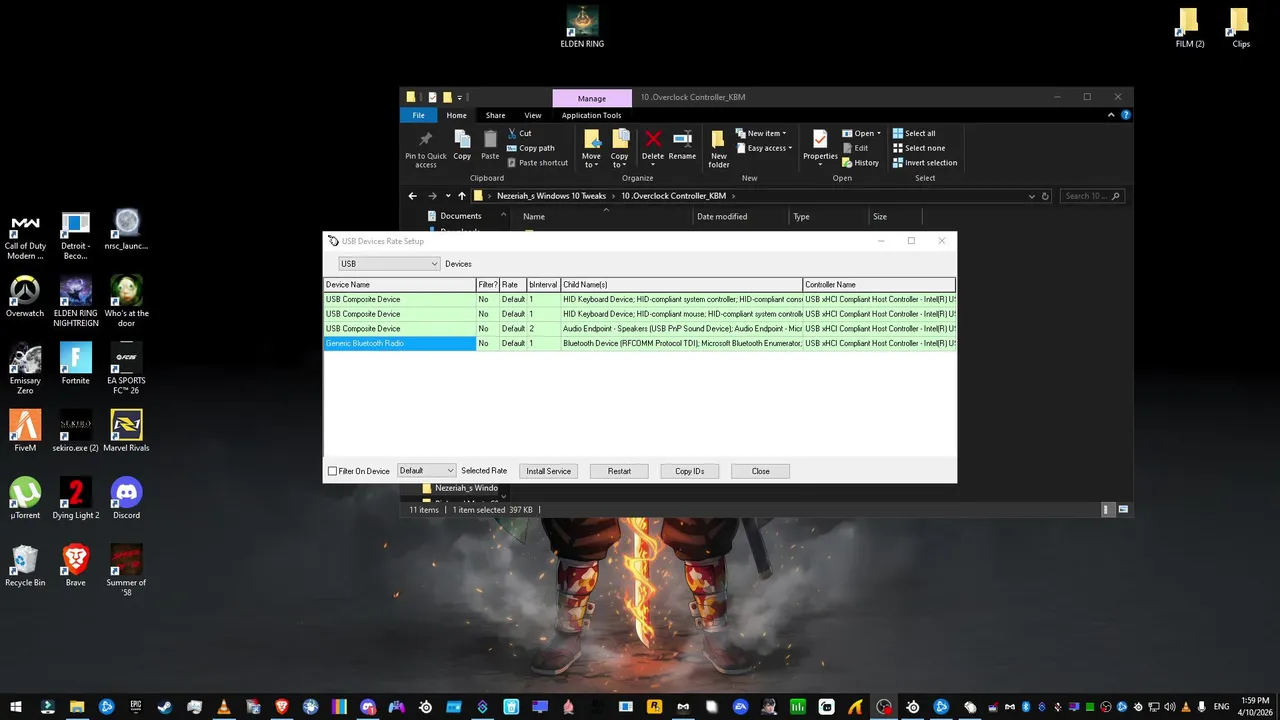Select the Overwatch desktop shortcut

click(25, 297)
